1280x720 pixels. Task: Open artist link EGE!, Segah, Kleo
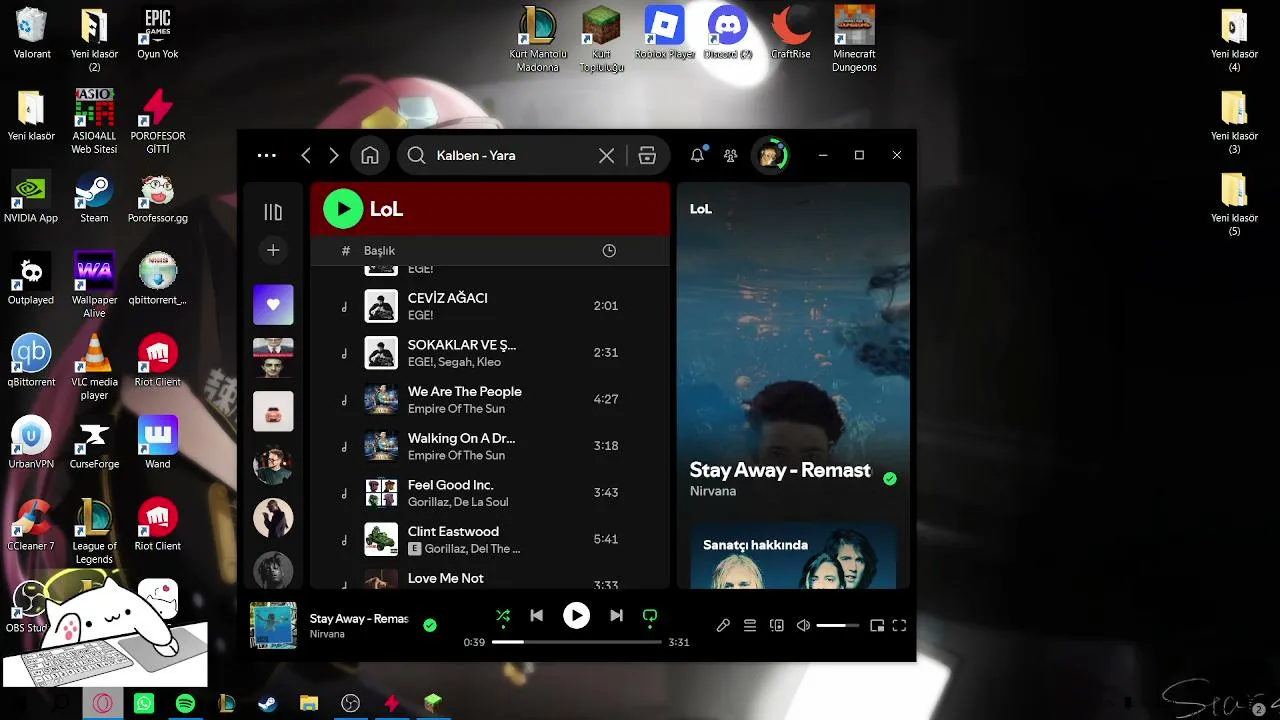click(x=455, y=362)
